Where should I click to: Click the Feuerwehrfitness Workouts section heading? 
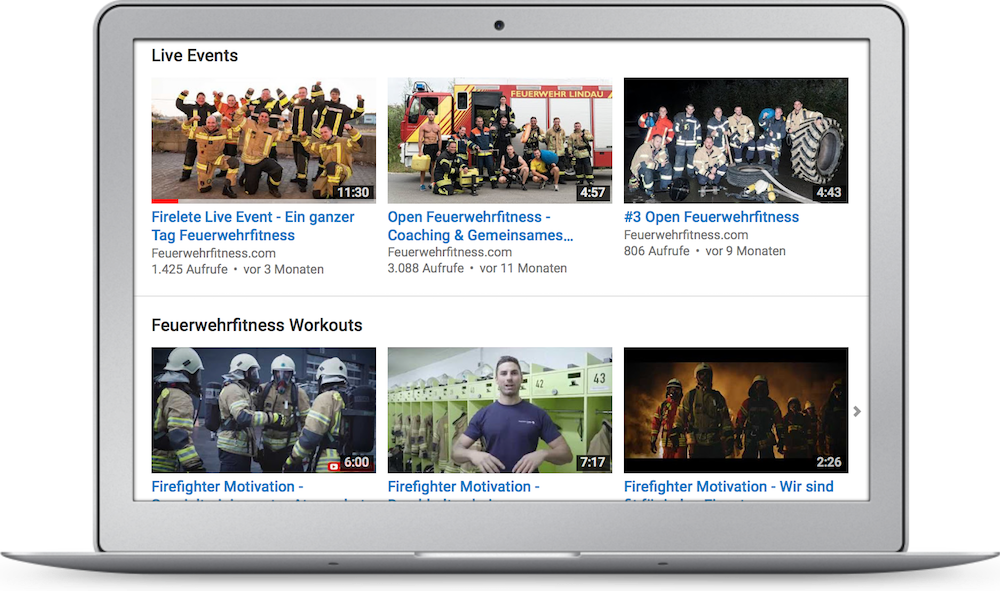(x=257, y=326)
